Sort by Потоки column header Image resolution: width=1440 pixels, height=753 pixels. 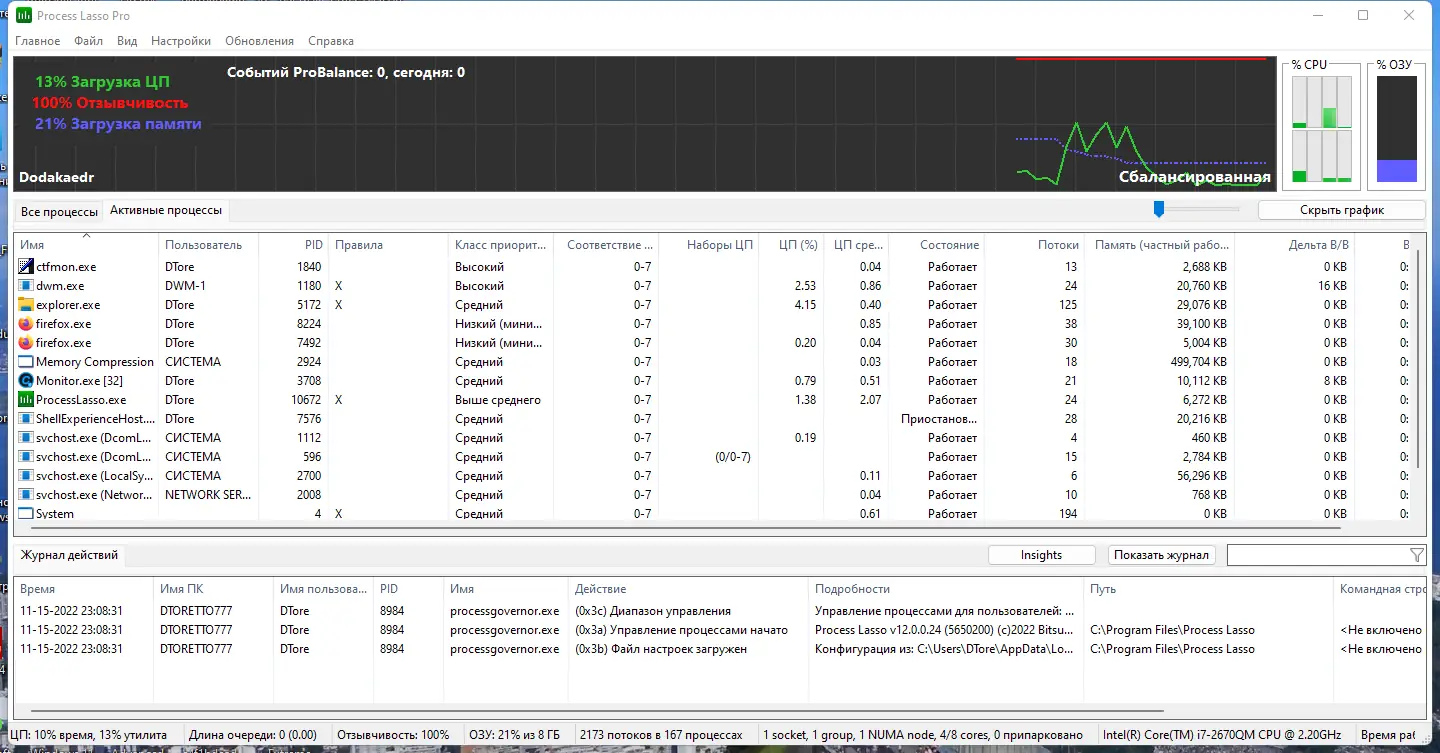(1035, 245)
